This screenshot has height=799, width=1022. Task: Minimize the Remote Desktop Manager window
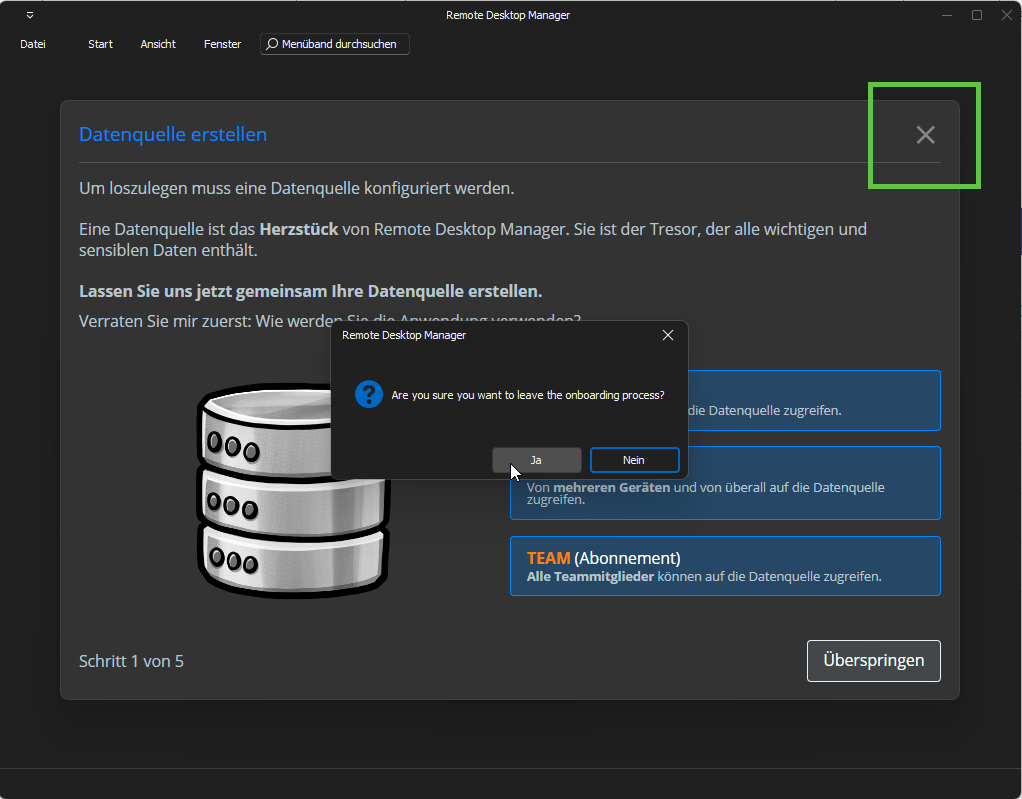tap(947, 15)
